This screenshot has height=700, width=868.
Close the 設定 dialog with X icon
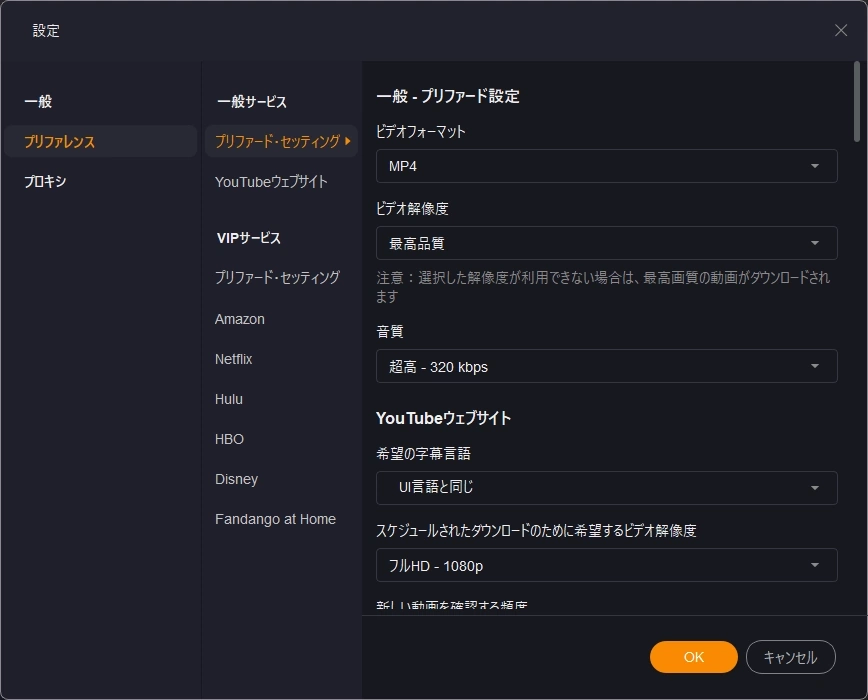[x=841, y=30]
